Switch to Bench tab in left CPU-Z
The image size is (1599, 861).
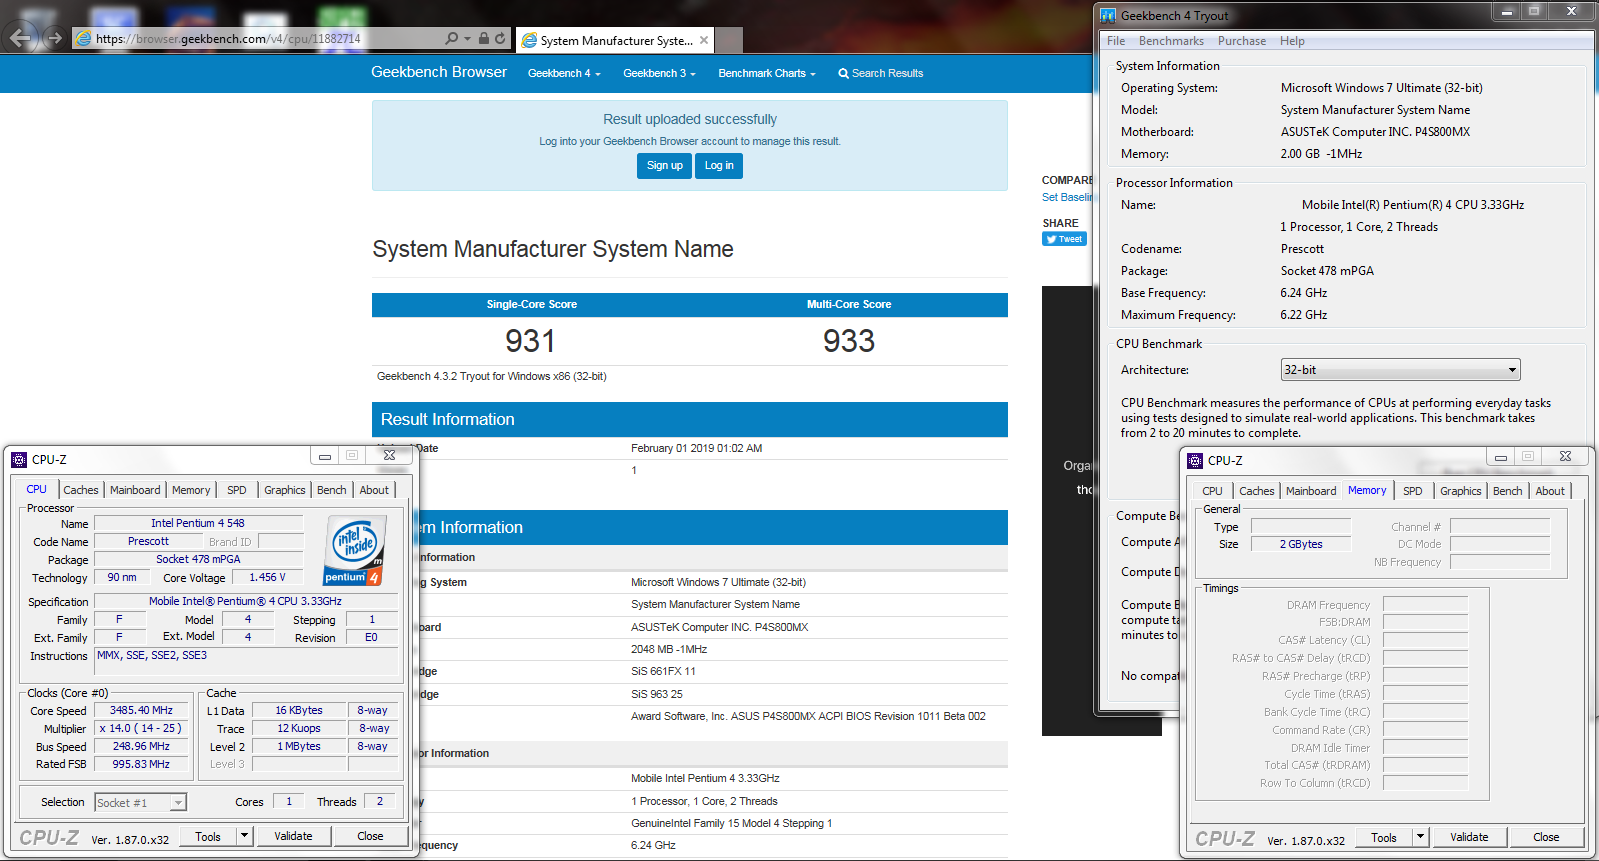pos(332,490)
